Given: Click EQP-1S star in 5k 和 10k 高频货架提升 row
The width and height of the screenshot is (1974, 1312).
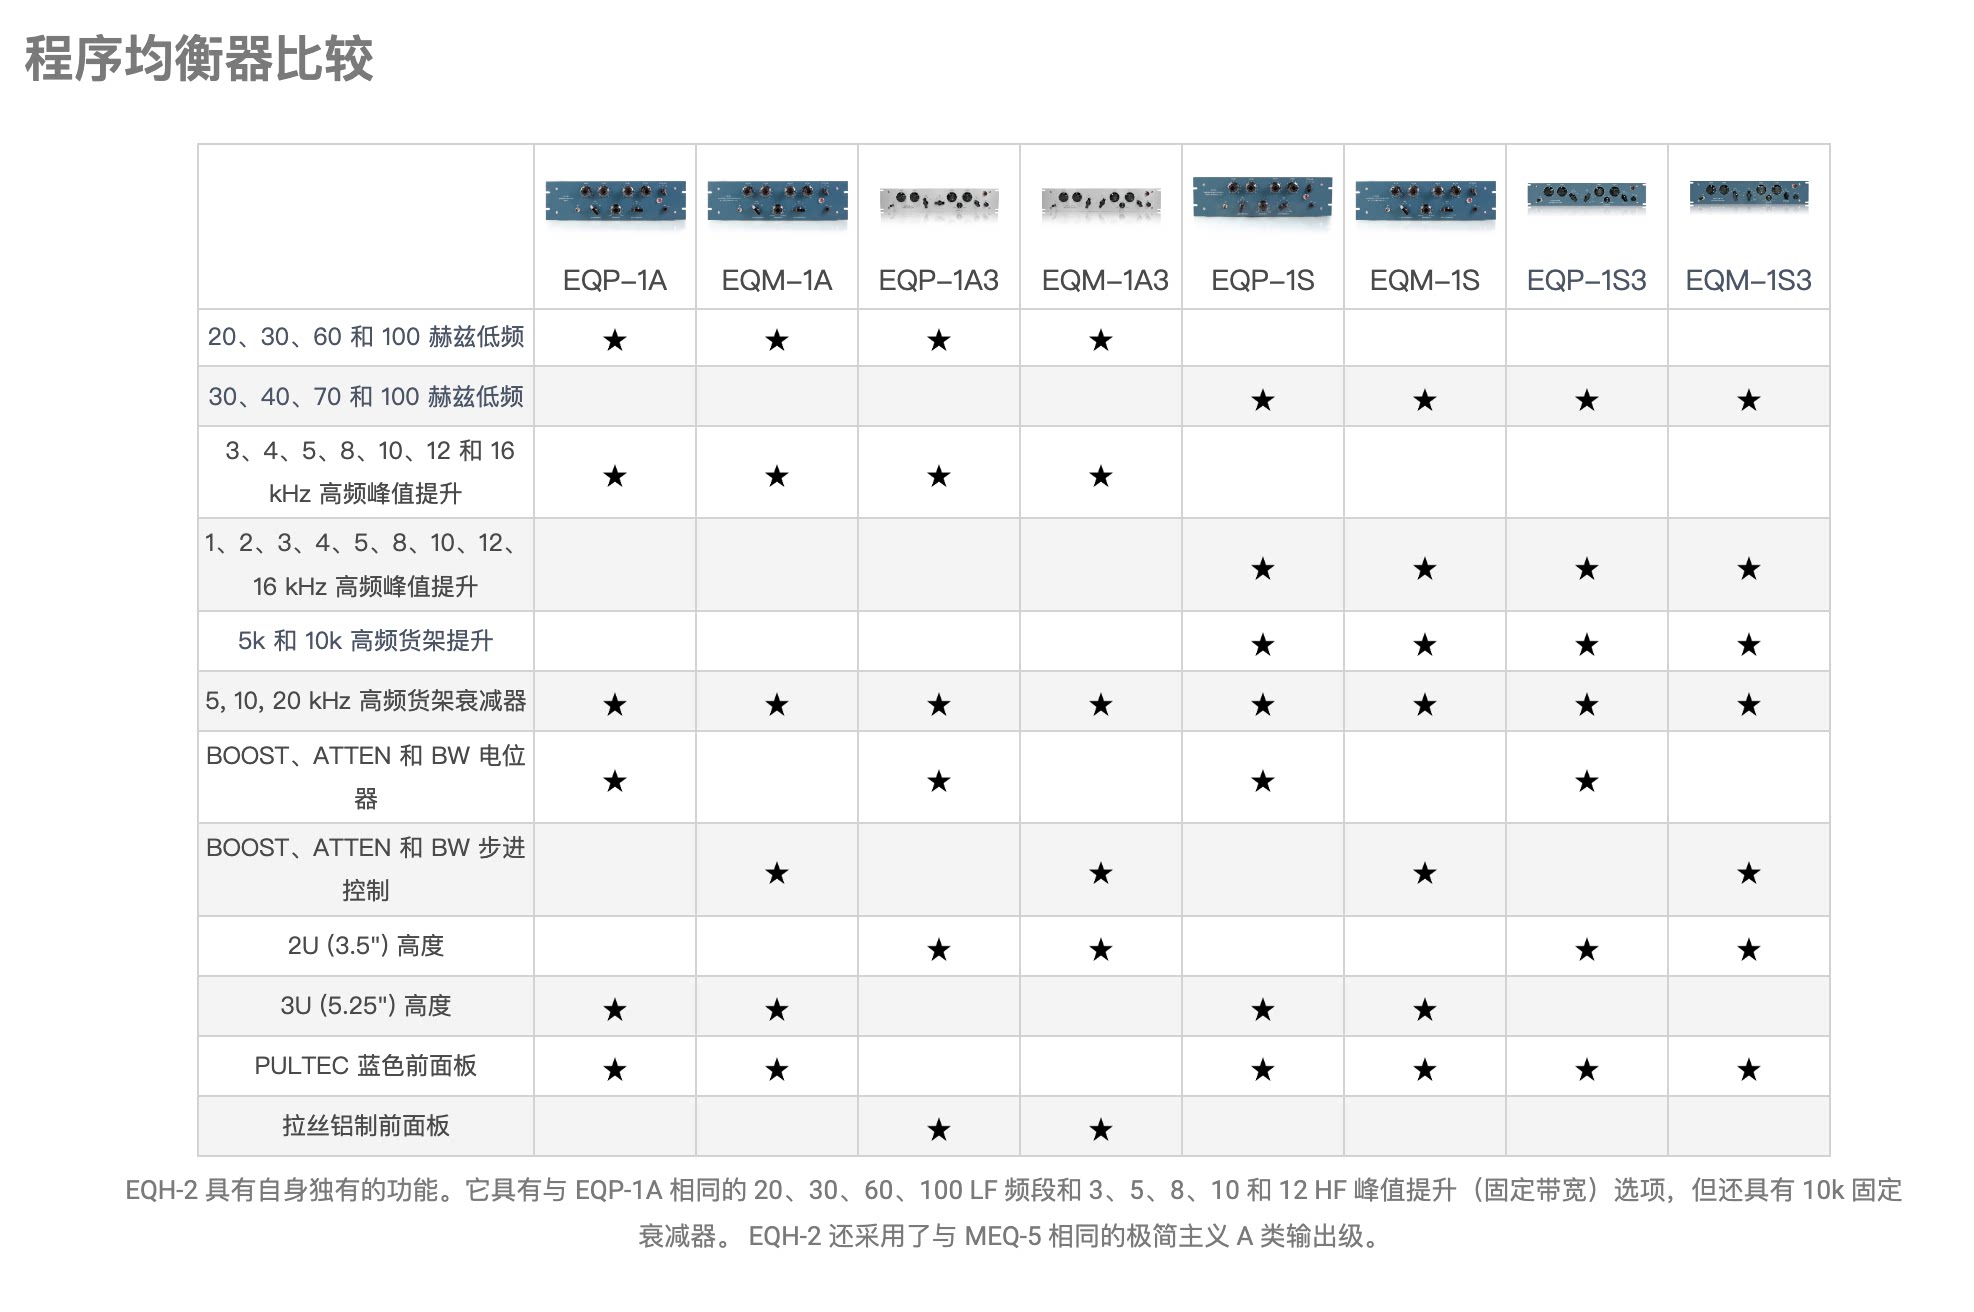Looking at the screenshot, I should 1263,645.
